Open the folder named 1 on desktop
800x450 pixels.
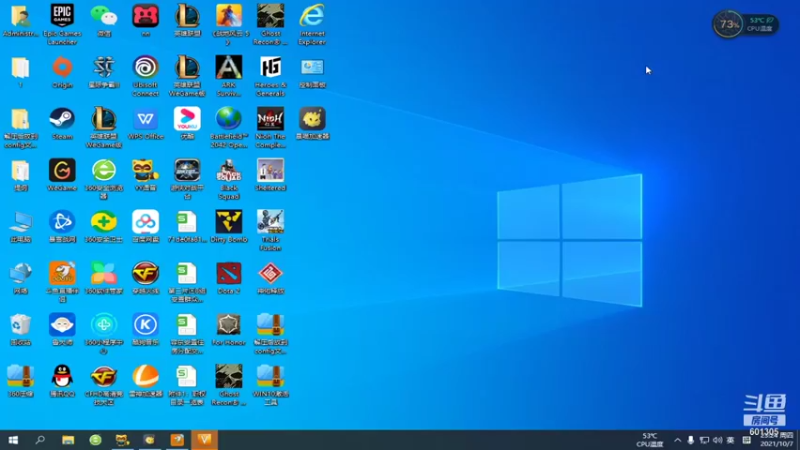[x=20, y=72]
